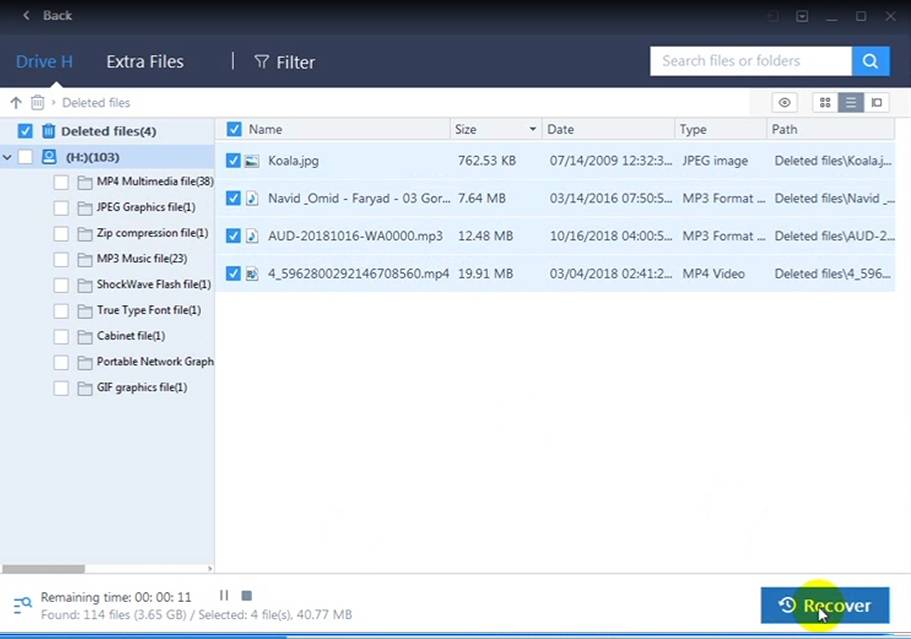
Task: Click the AUD-20181016-WA0000.mp3 music icon
Action: (252, 236)
